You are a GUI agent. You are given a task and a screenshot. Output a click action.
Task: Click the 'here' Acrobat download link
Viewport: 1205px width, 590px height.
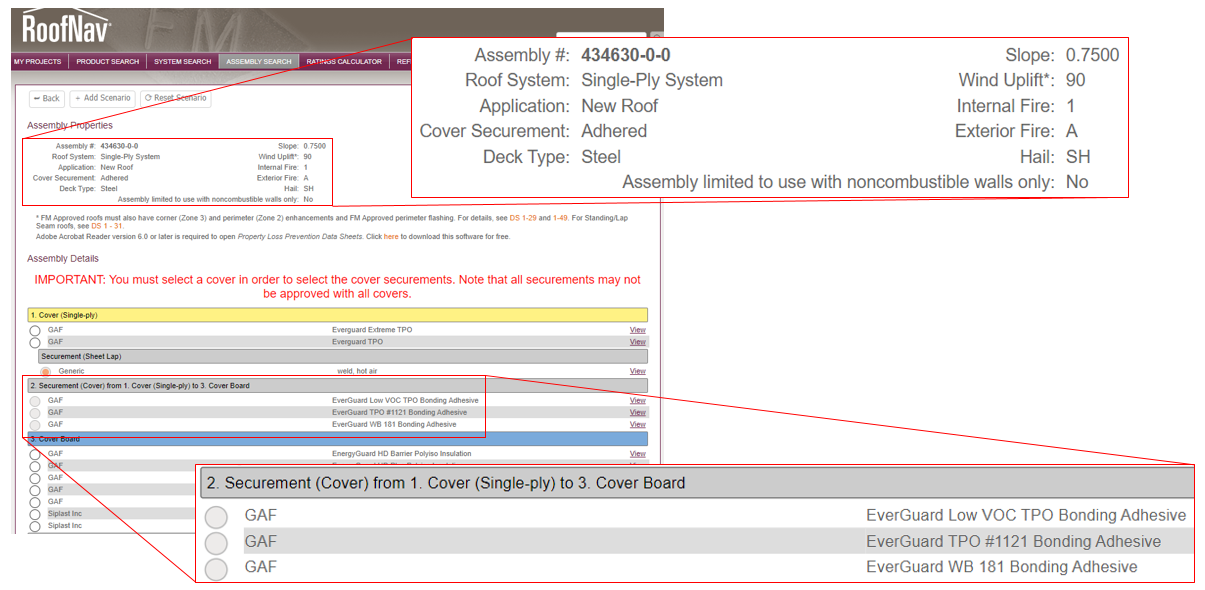(391, 237)
